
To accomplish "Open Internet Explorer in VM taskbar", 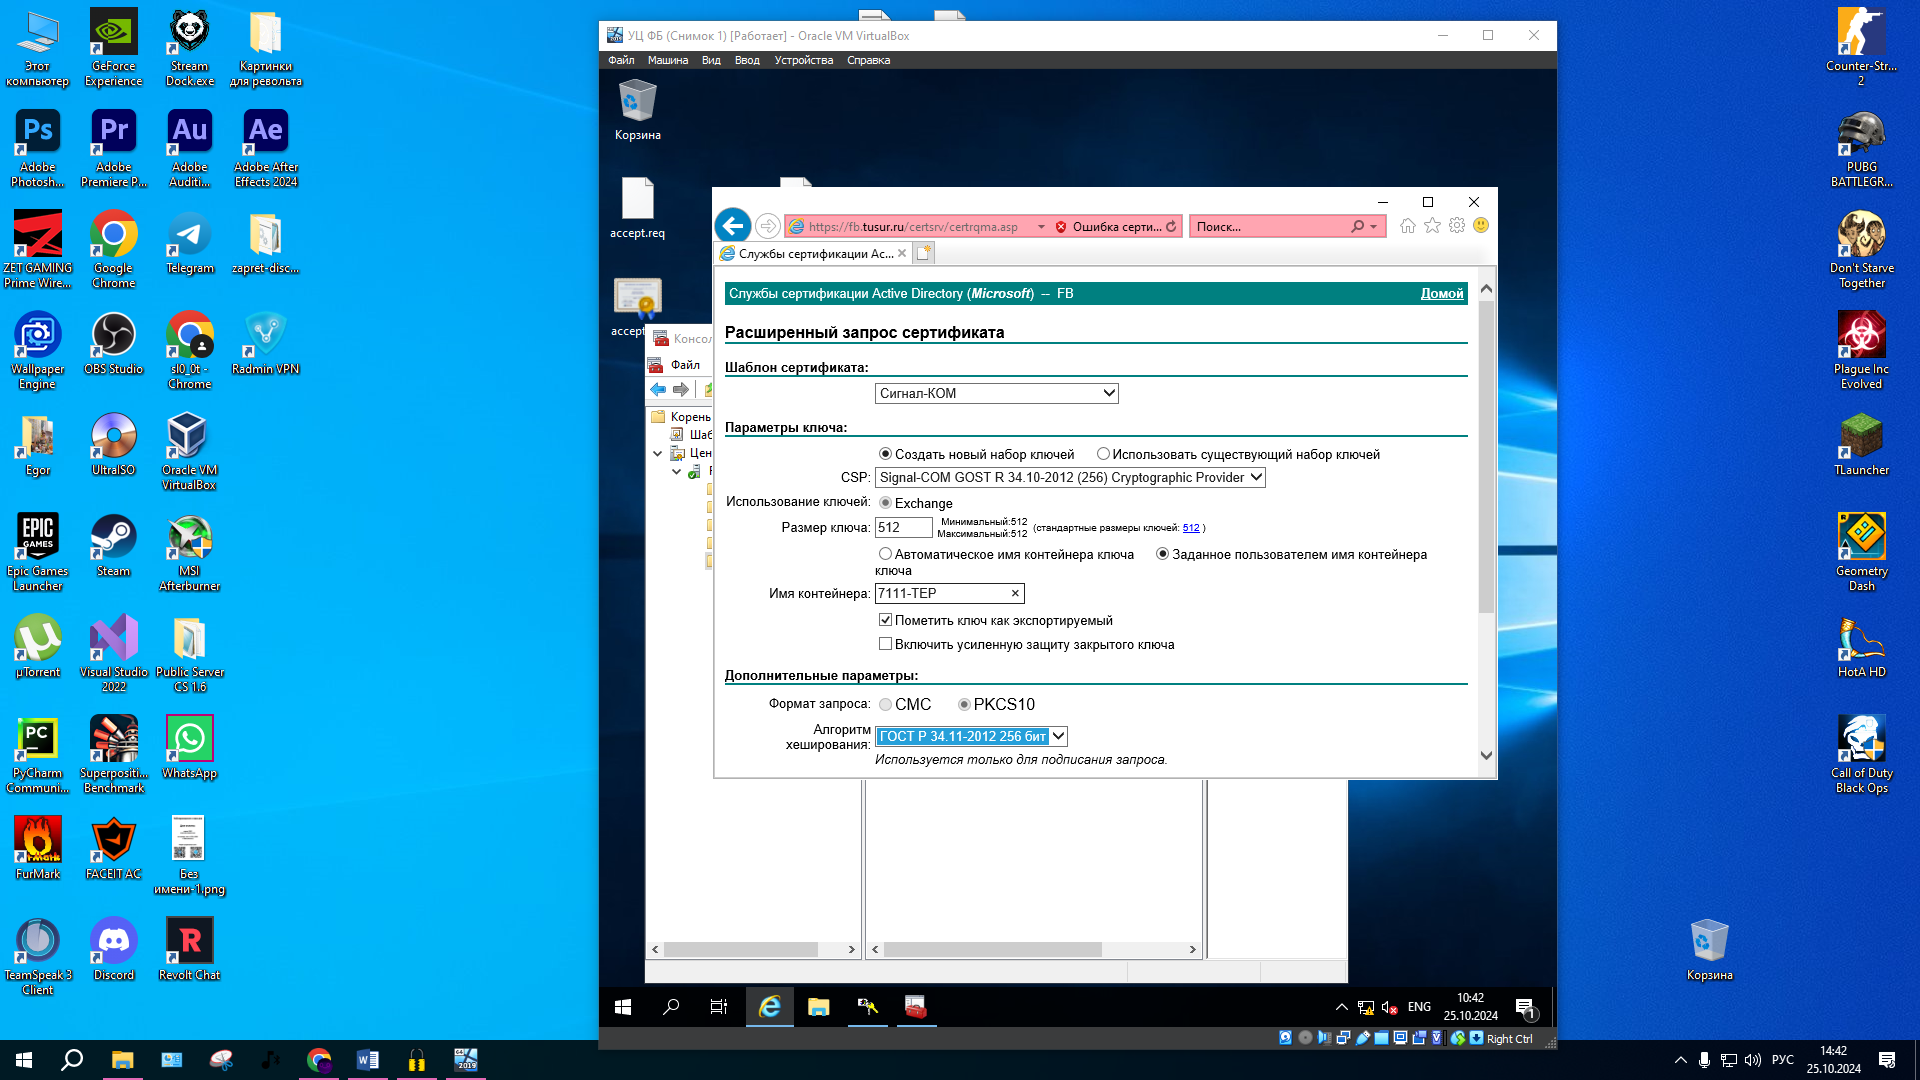I will point(769,1007).
